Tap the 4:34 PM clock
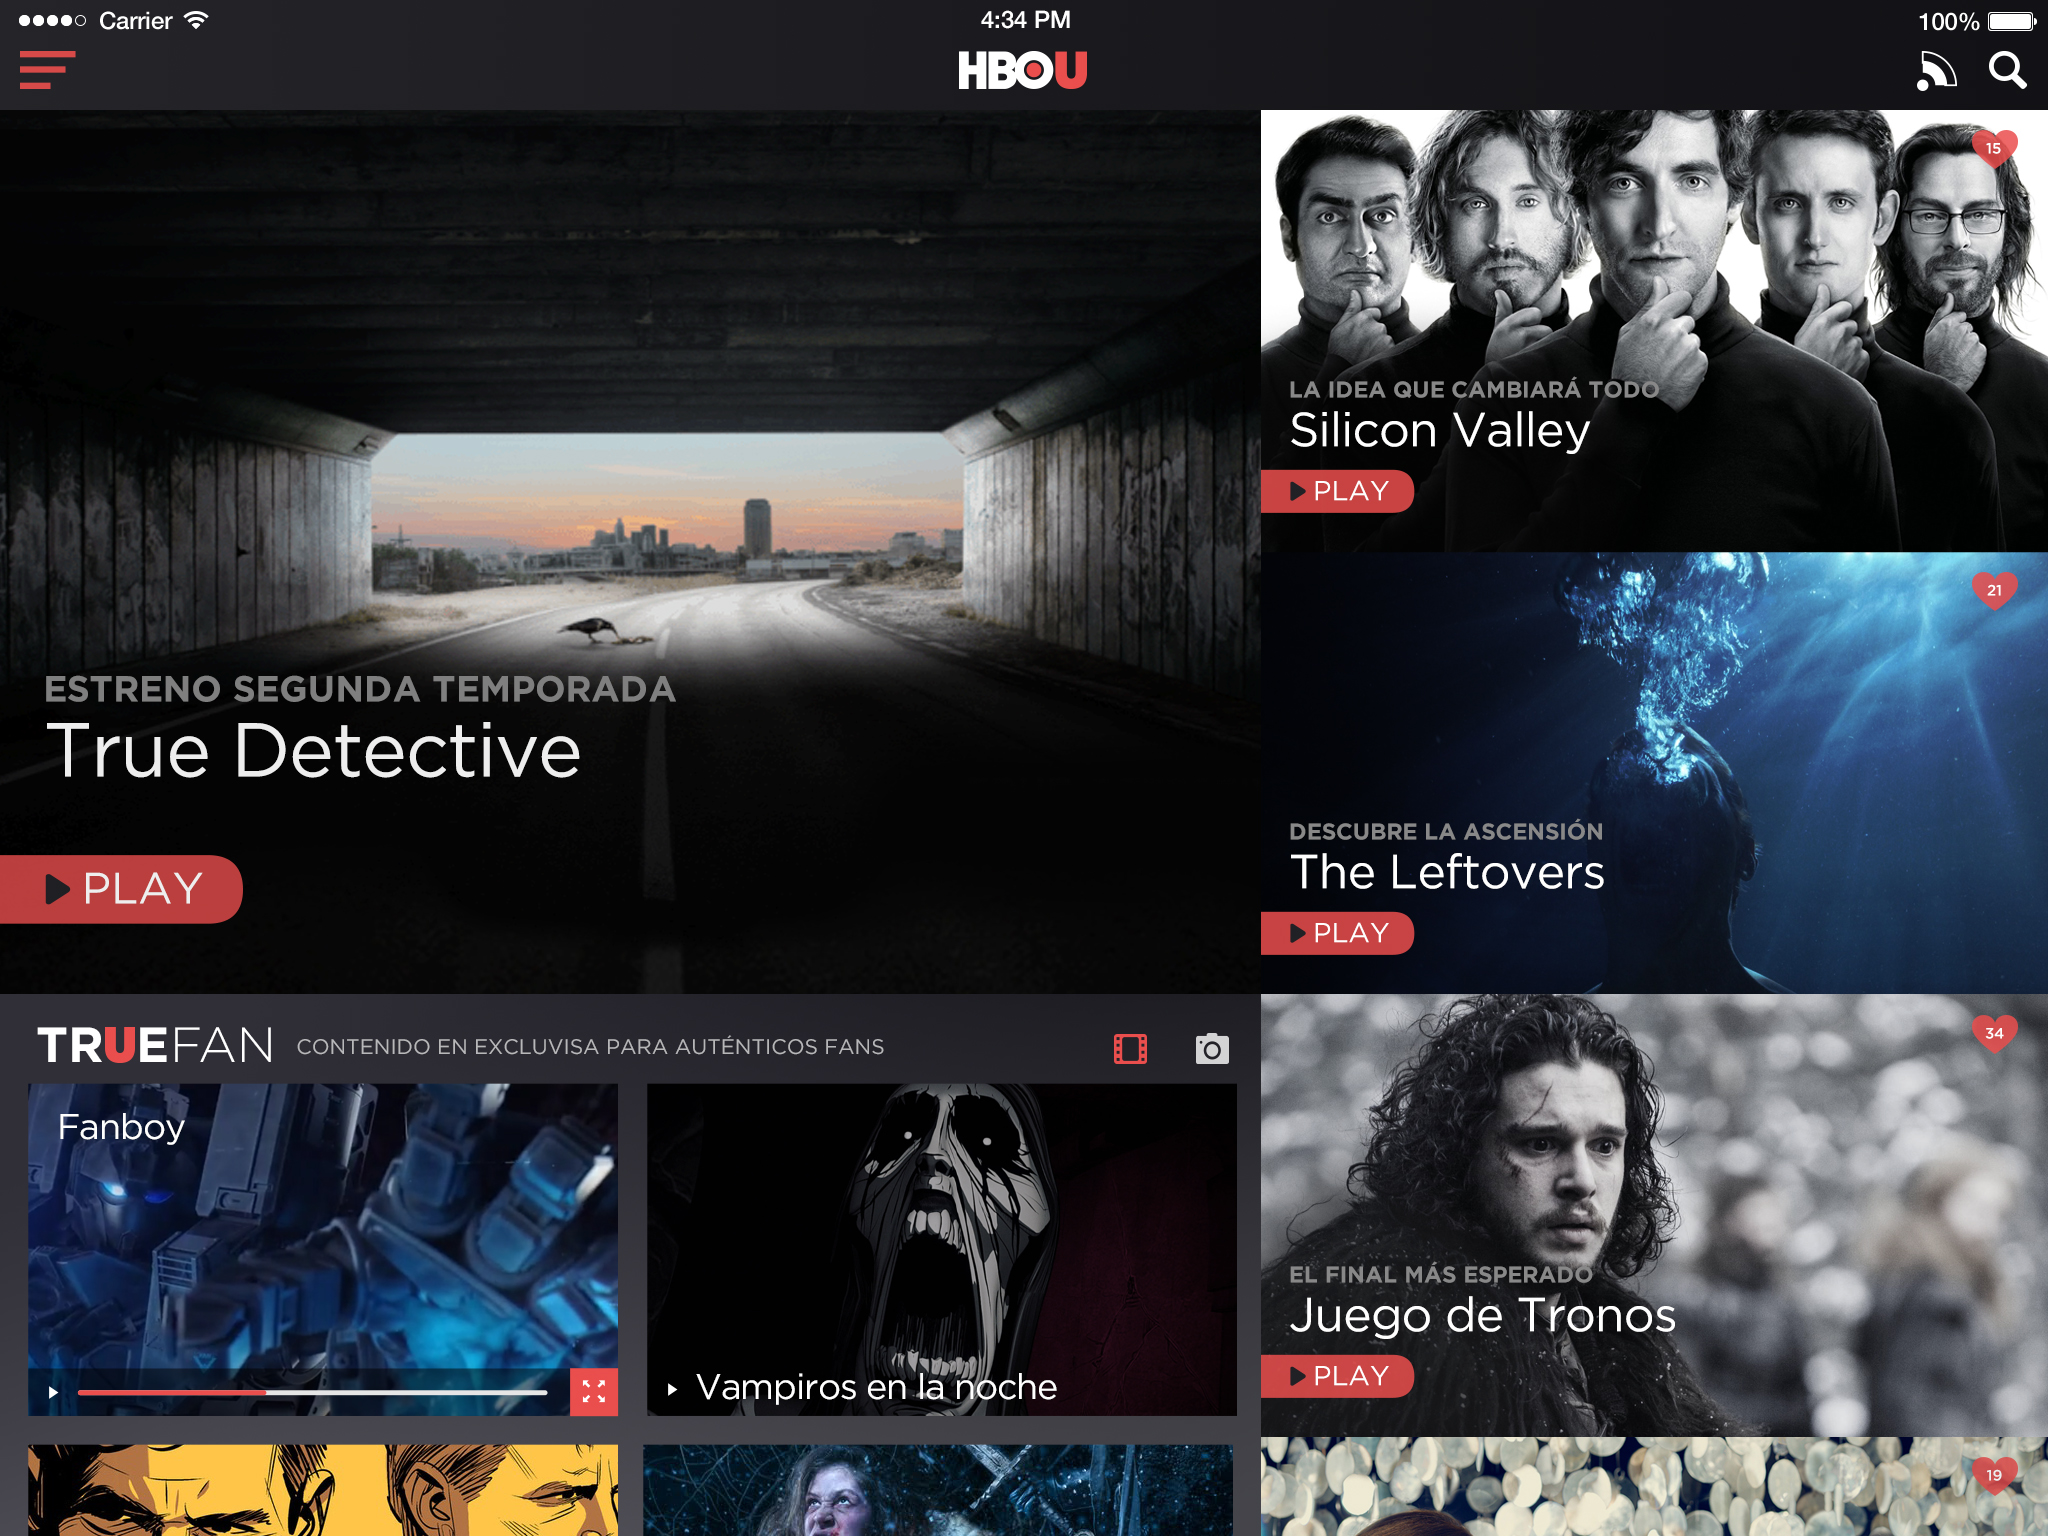The width and height of the screenshot is (2048, 1536). coord(1025,20)
